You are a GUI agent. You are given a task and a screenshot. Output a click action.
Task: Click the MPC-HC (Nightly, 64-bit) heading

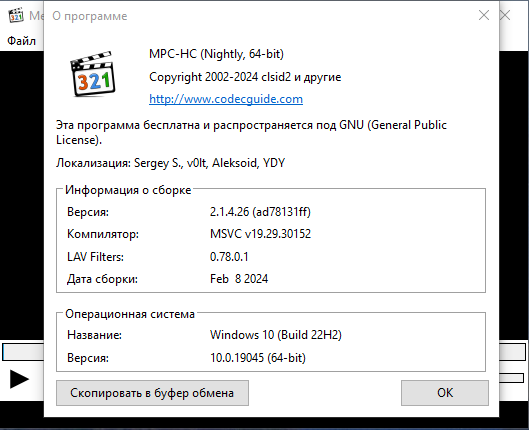(216, 54)
